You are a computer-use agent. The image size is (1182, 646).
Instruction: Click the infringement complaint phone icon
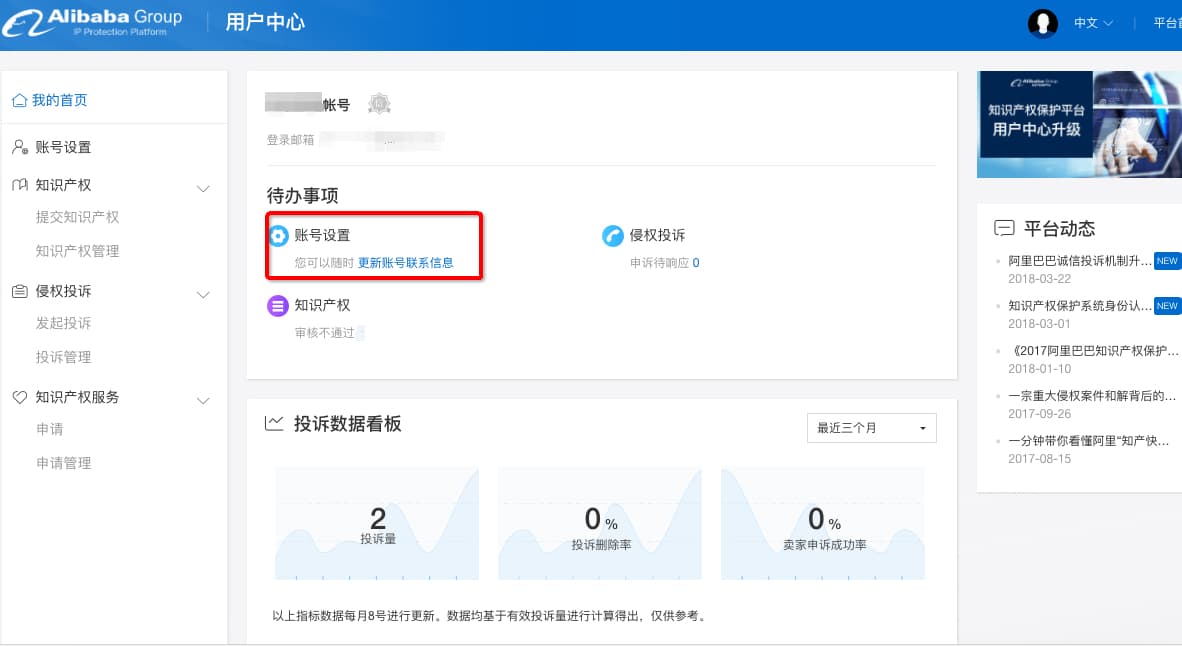click(613, 236)
